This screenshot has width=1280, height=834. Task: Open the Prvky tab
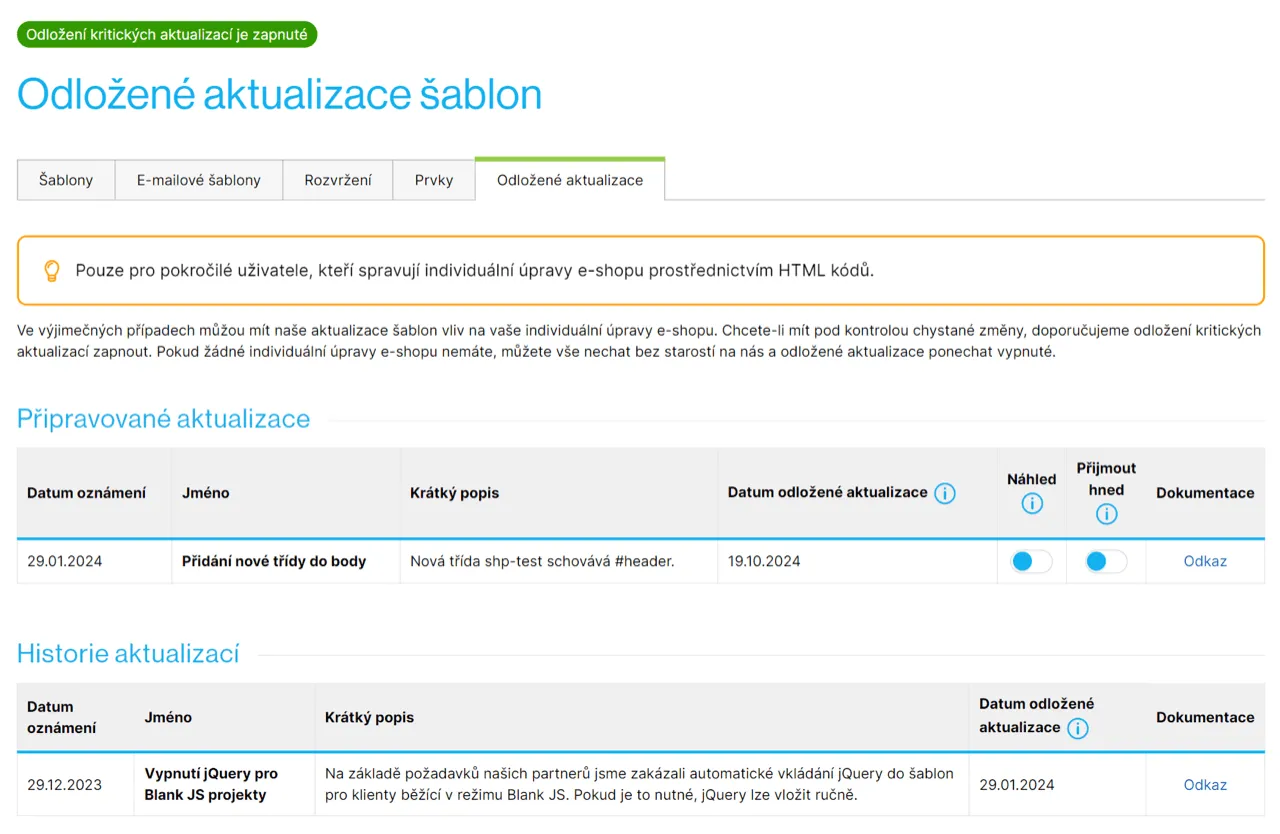pyautogui.click(x=434, y=180)
